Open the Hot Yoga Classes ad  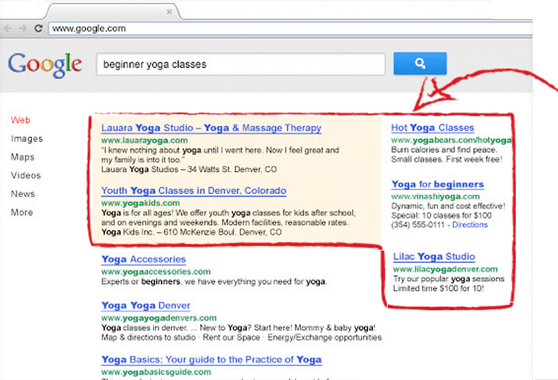432,128
